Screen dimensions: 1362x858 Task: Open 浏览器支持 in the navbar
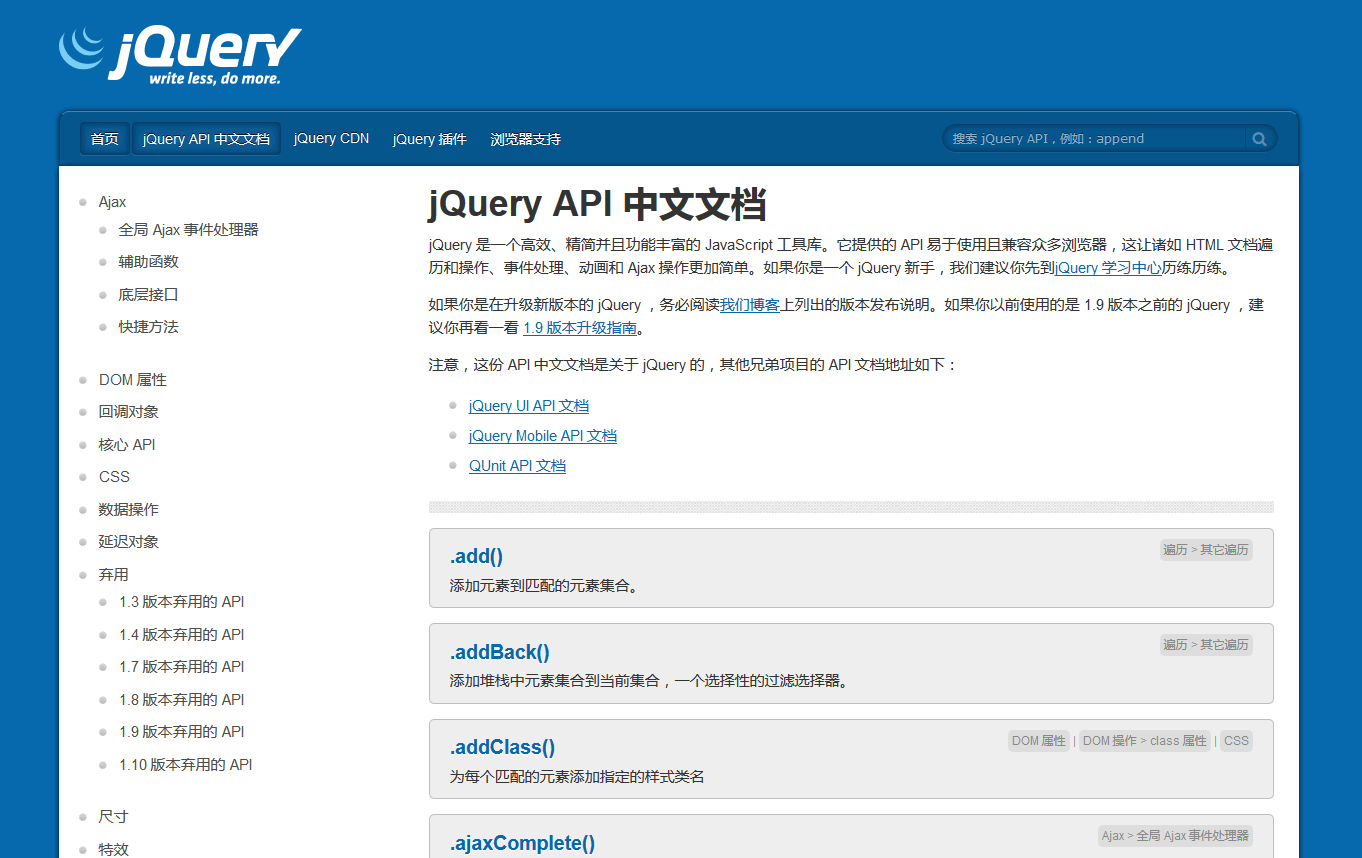pos(525,139)
